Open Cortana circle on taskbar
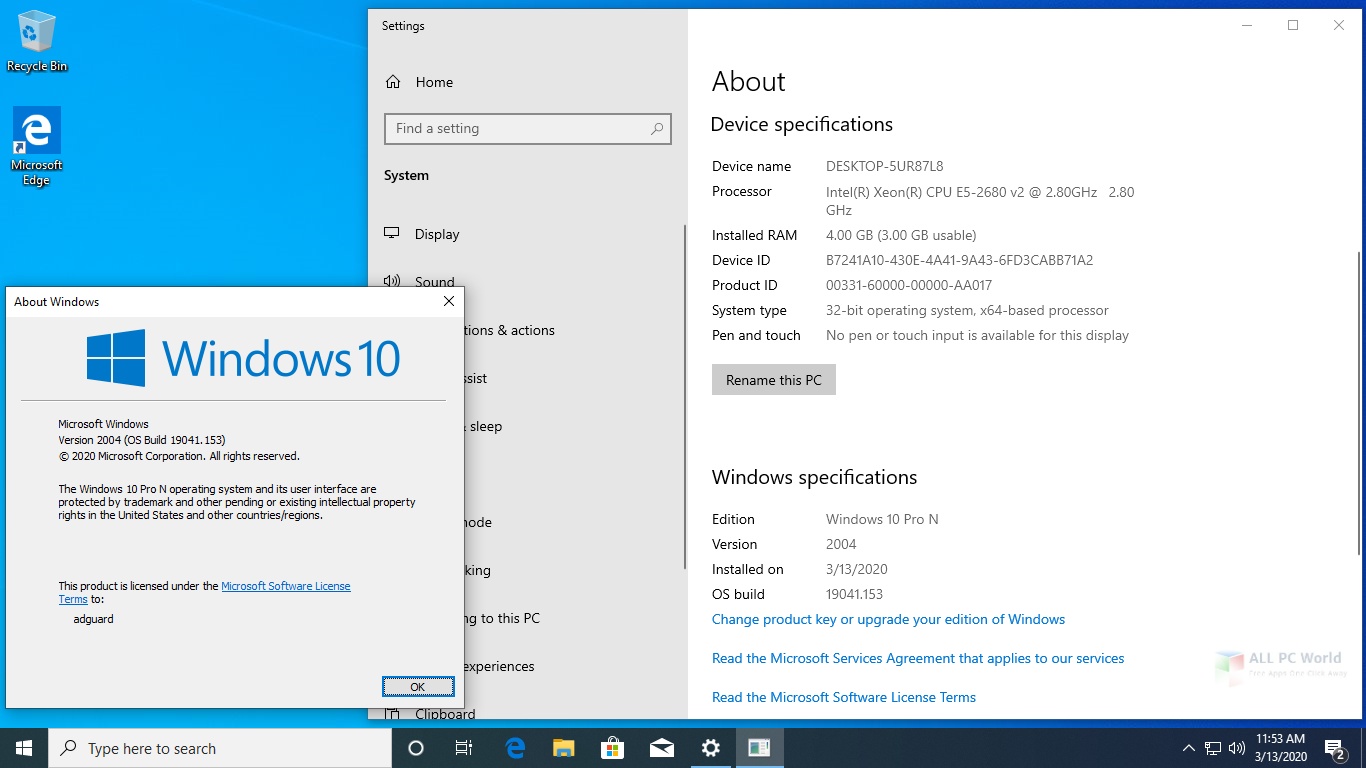 click(x=416, y=748)
